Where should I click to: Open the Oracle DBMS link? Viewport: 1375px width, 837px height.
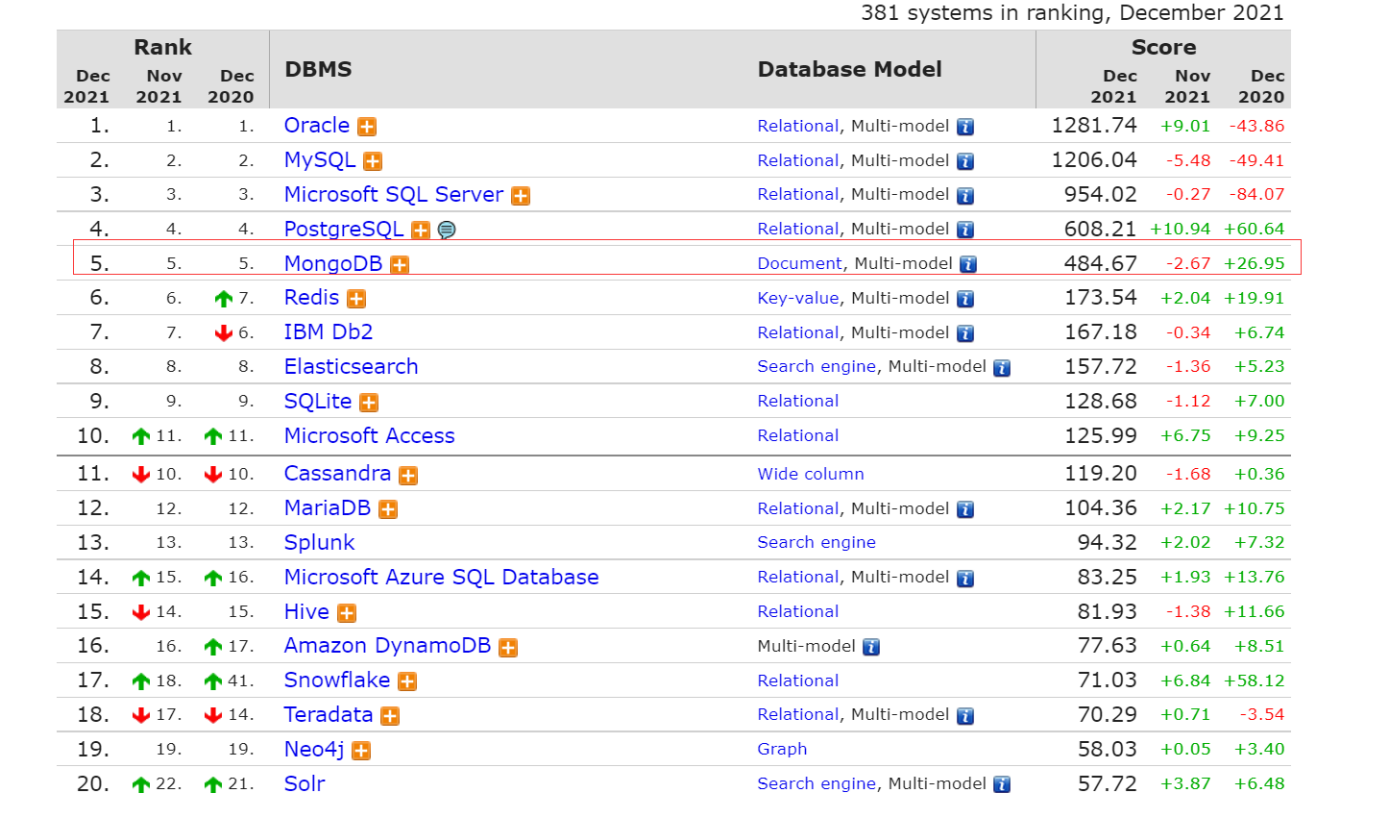pyautogui.click(x=317, y=126)
